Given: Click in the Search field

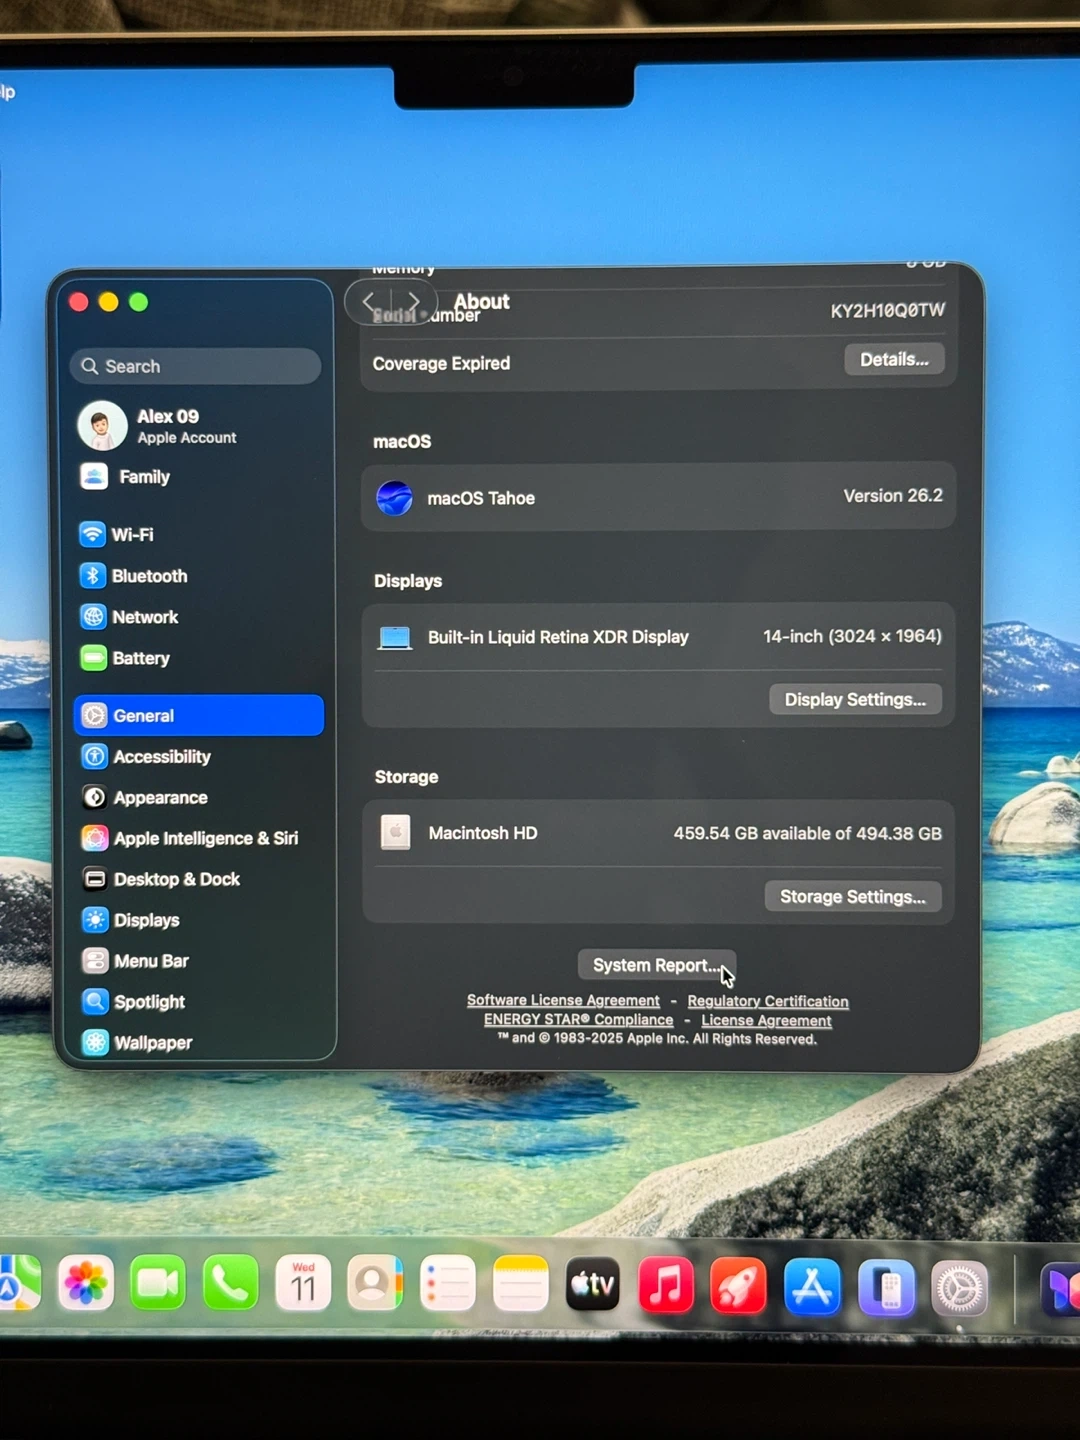Looking at the screenshot, I should click(x=196, y=366).
